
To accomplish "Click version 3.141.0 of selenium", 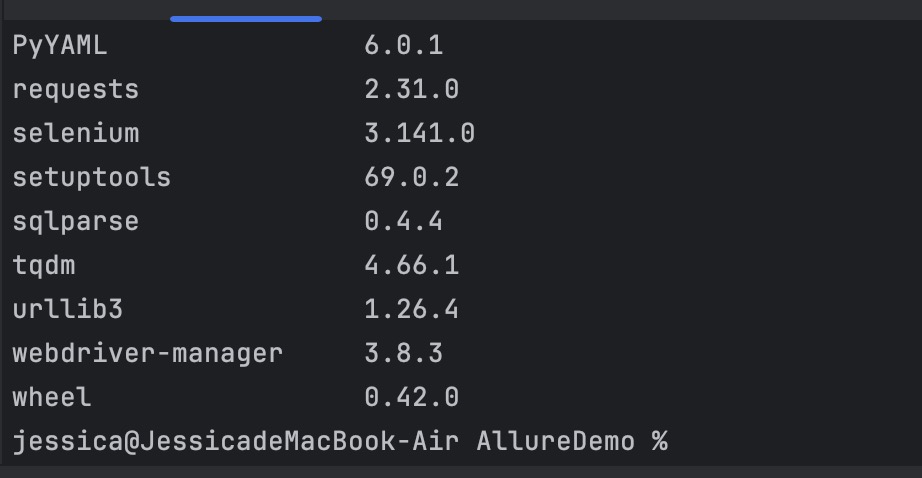I will [420, 133].
